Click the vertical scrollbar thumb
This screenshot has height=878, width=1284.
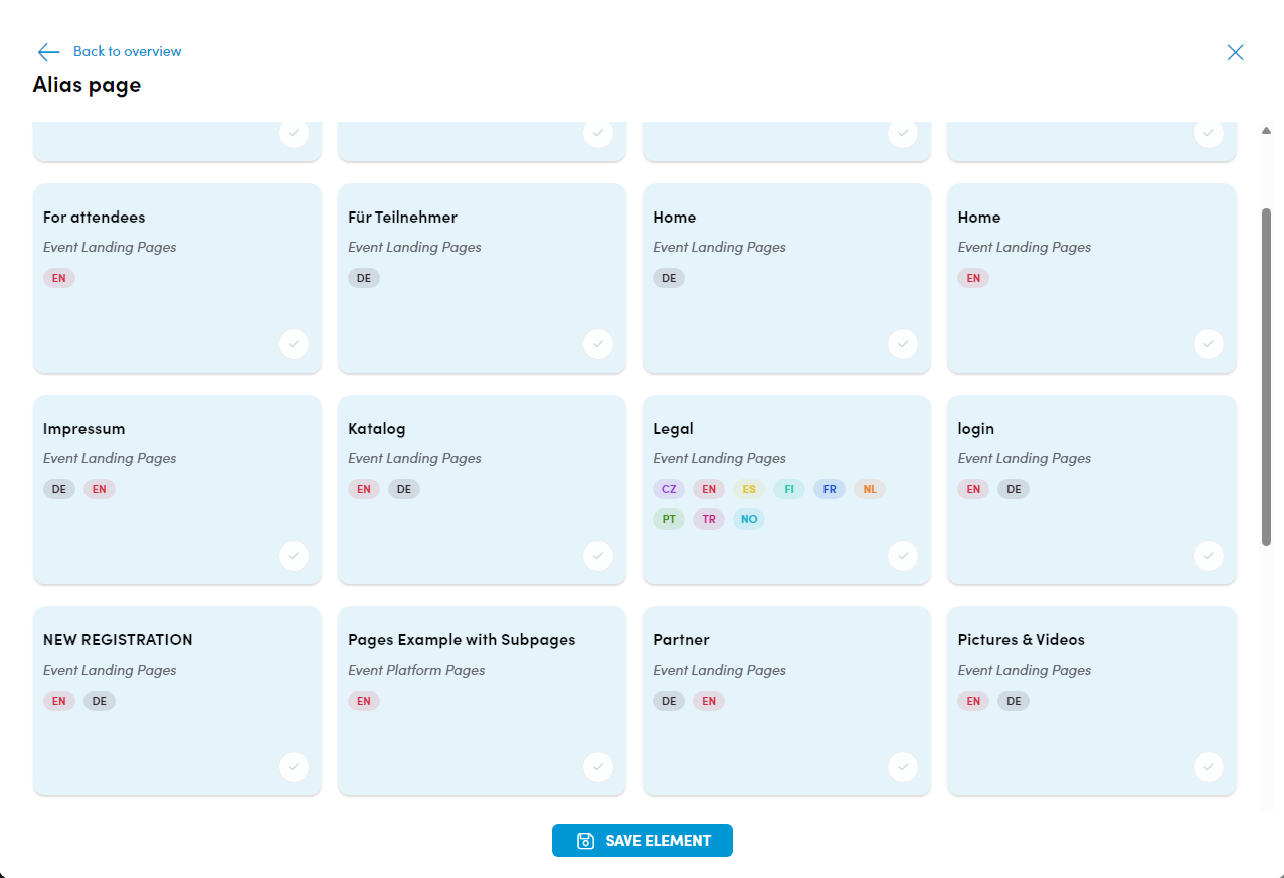1266,377
